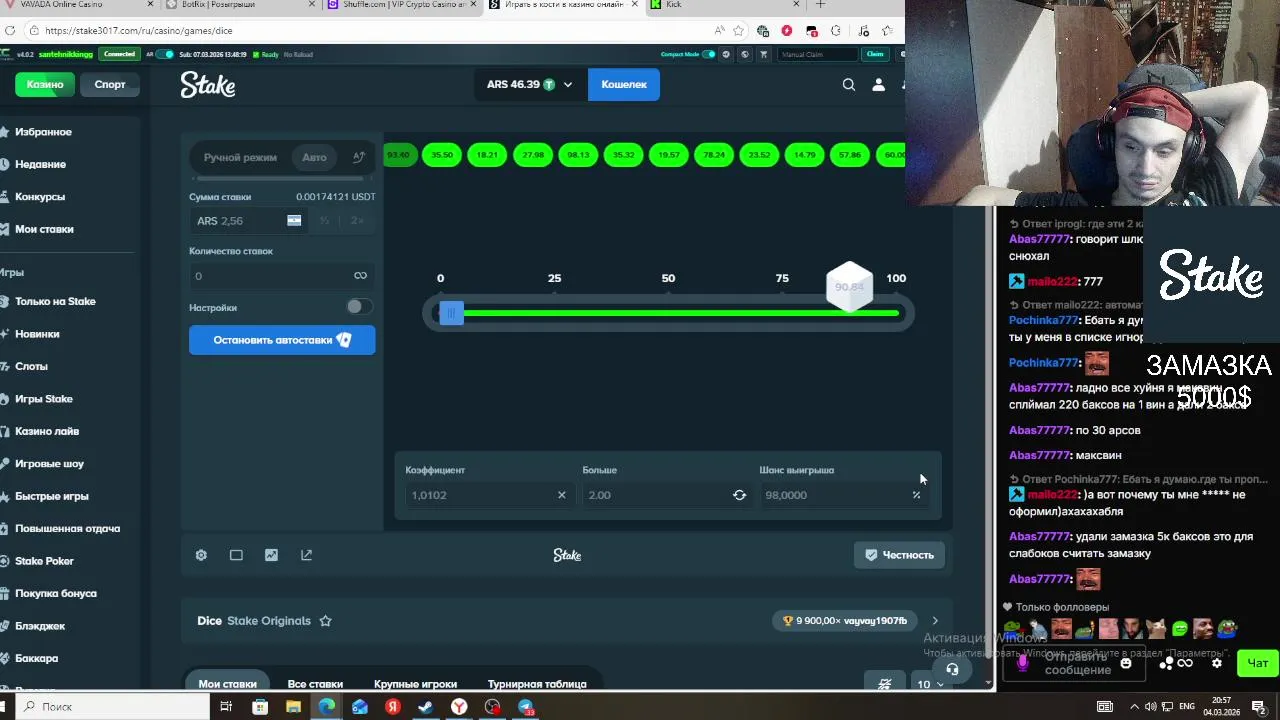Swap roll over/under icon
Viewport: 1280px width, 720px height.
click(739, 495)
